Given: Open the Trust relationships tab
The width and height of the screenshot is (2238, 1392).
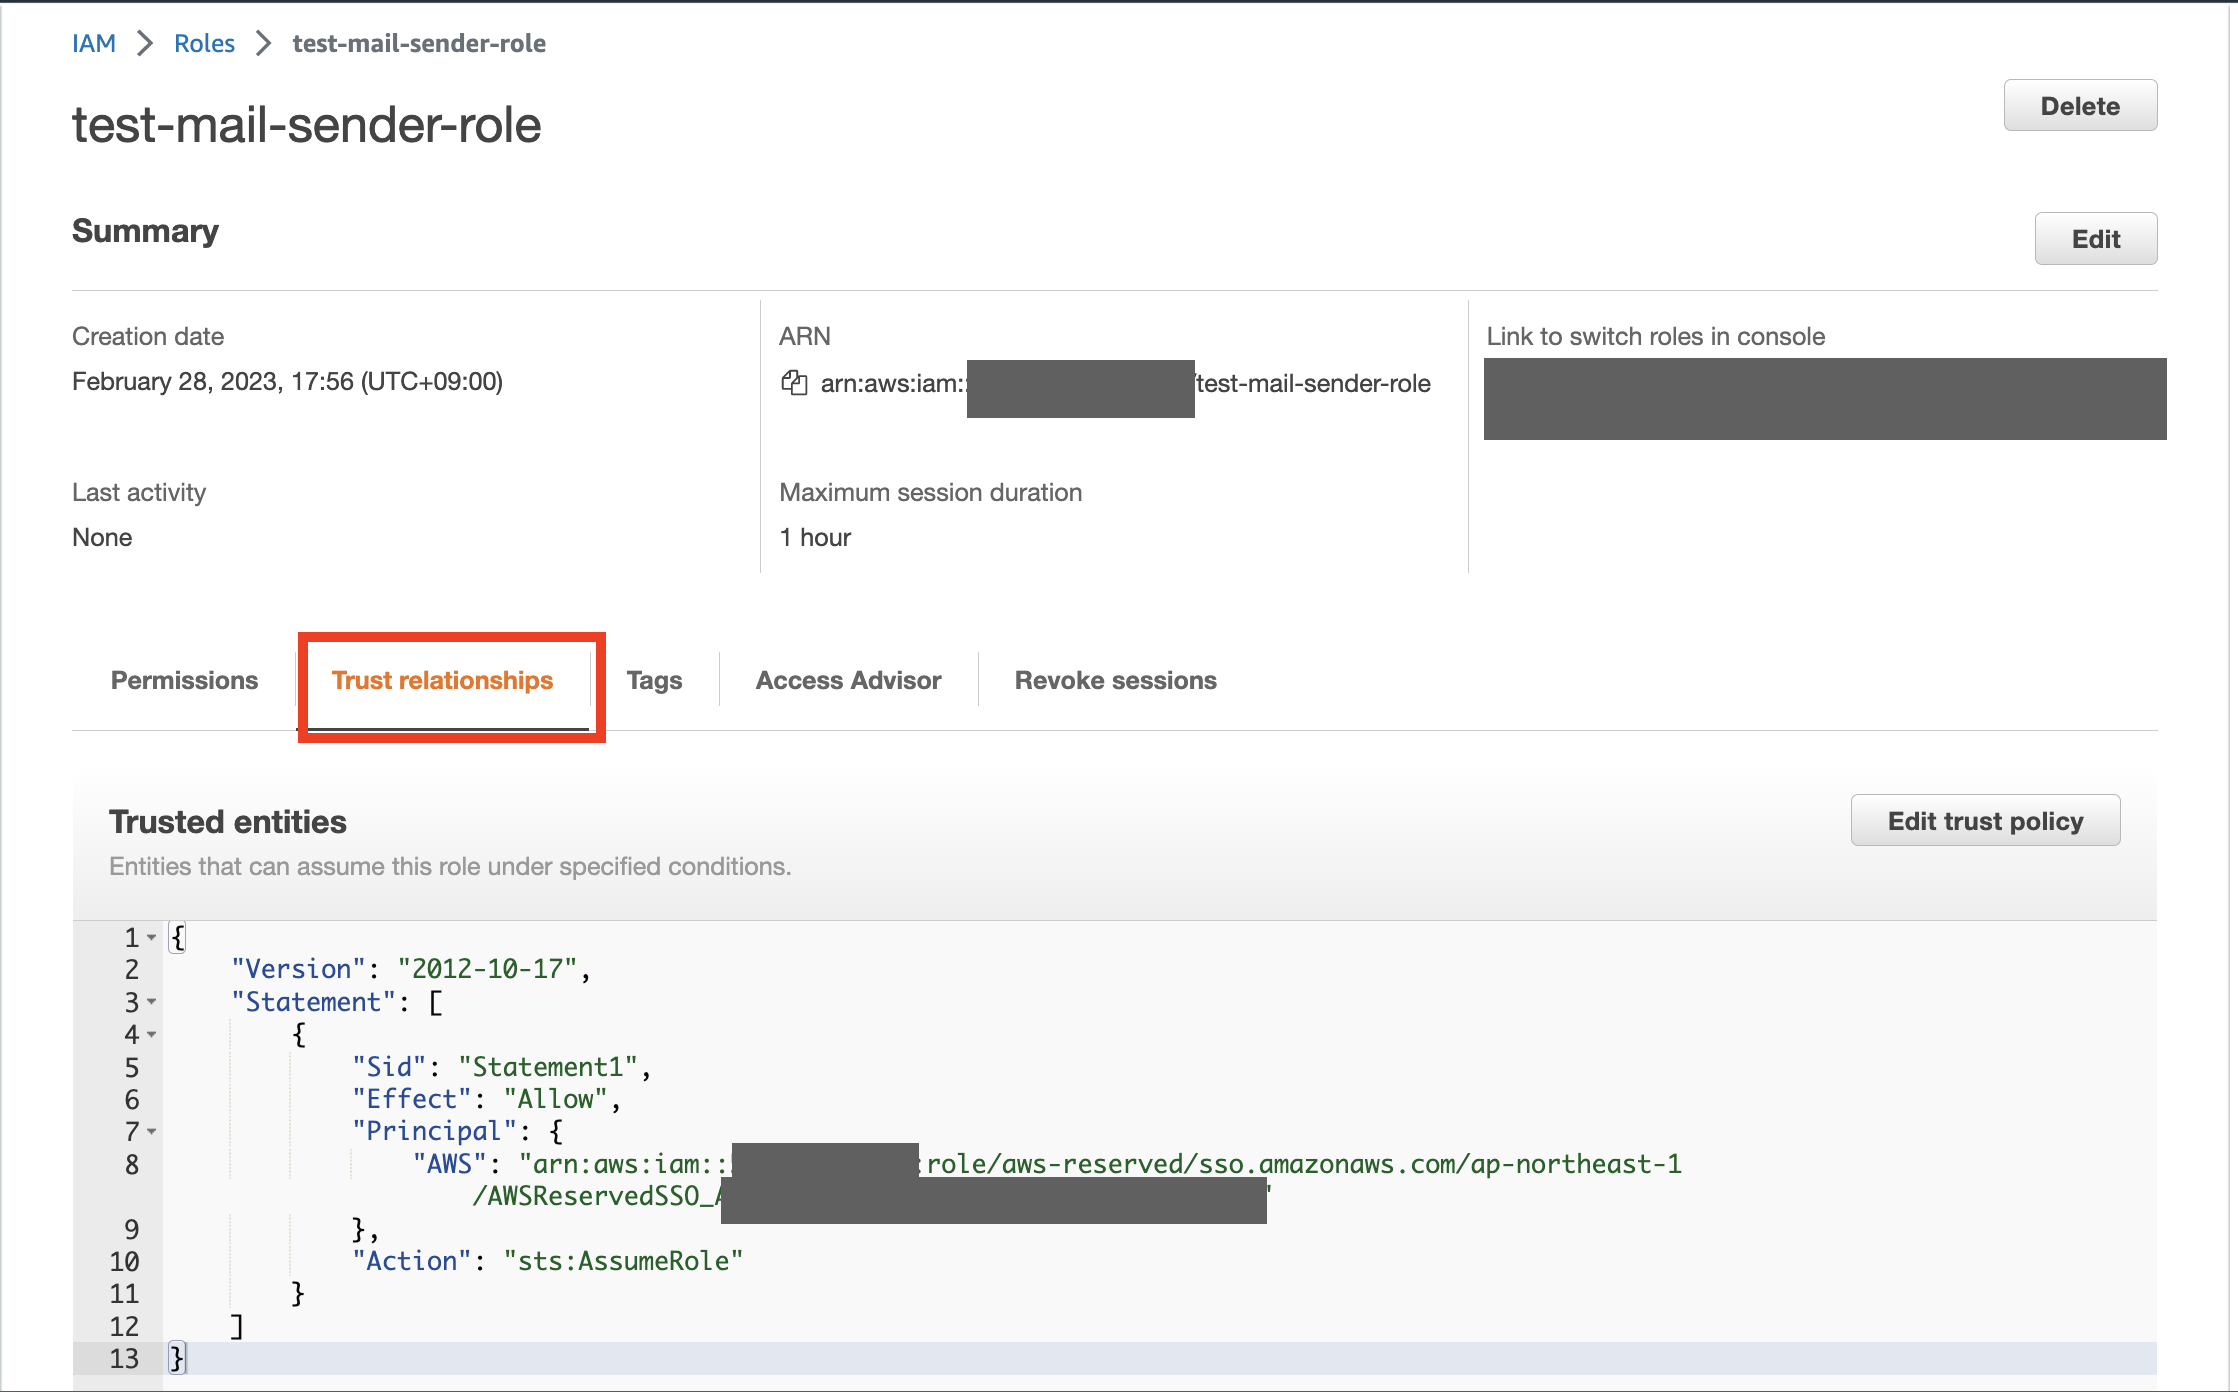Looking at the screenshot, I should [443, 680].
